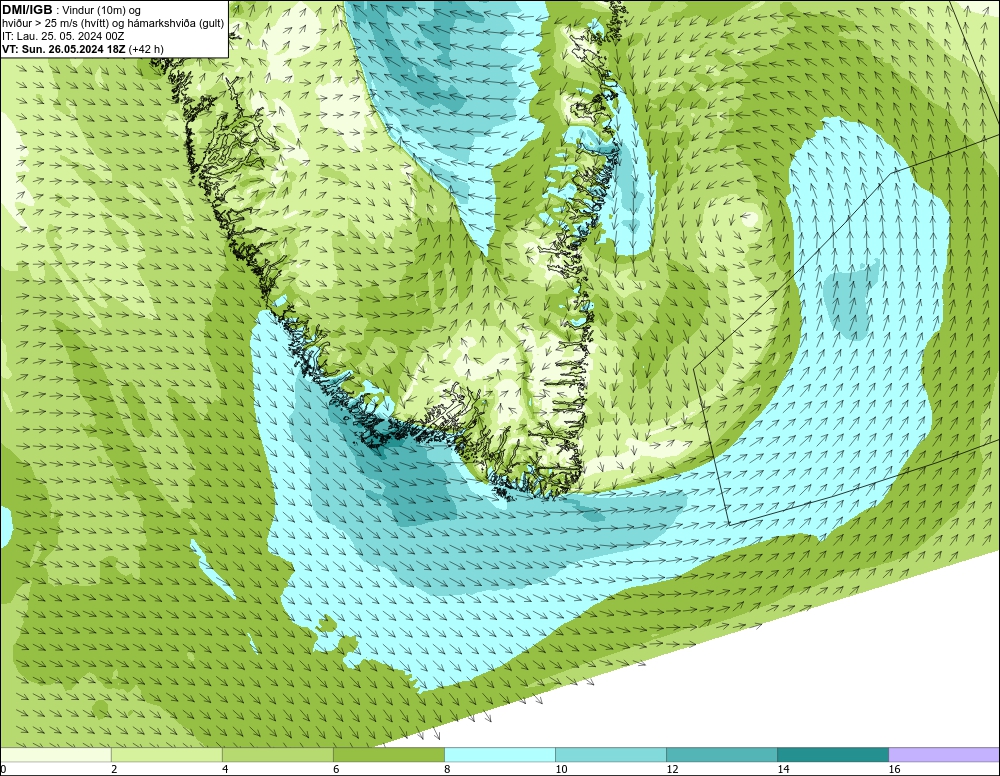The image size is (1000, 776).
Task: Click the pale yellow 0–2 legend swatch
Action: 56,755
